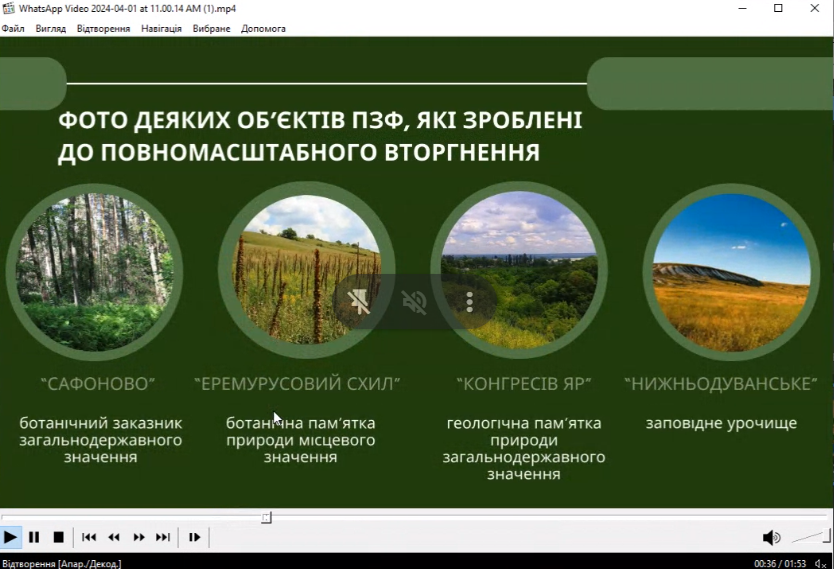The image size is (834, 569).
Task: Skip to the next file
Action: tap(163, 537)
